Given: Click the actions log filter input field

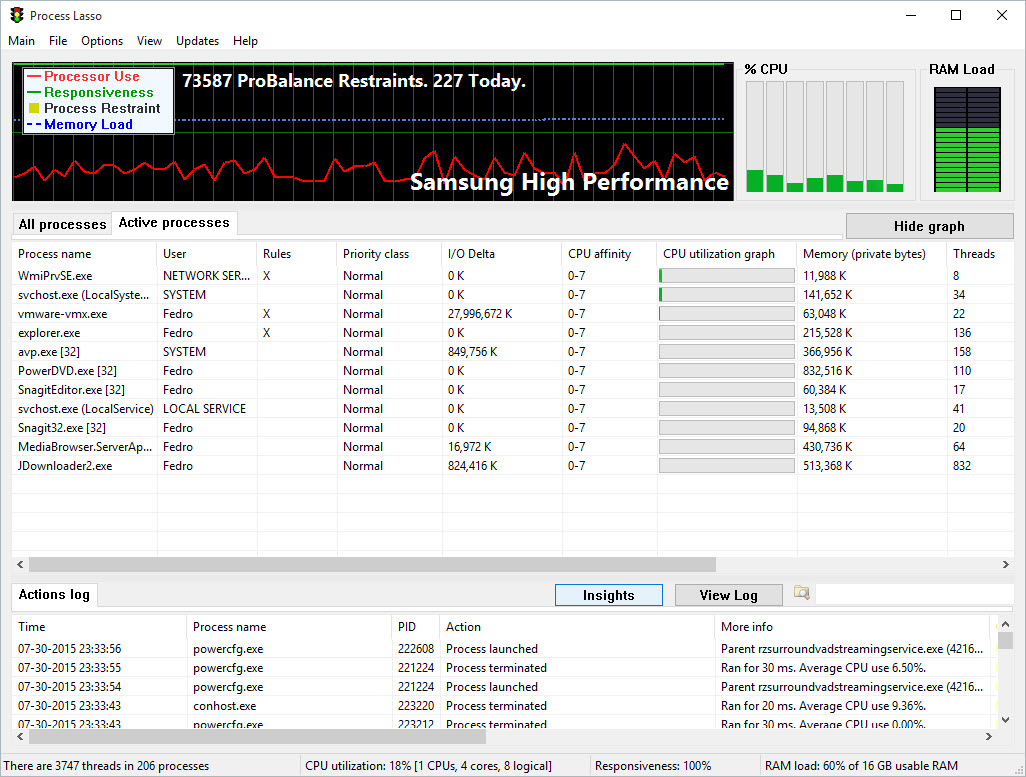Looking at the screenshot, I should [914, 594].
